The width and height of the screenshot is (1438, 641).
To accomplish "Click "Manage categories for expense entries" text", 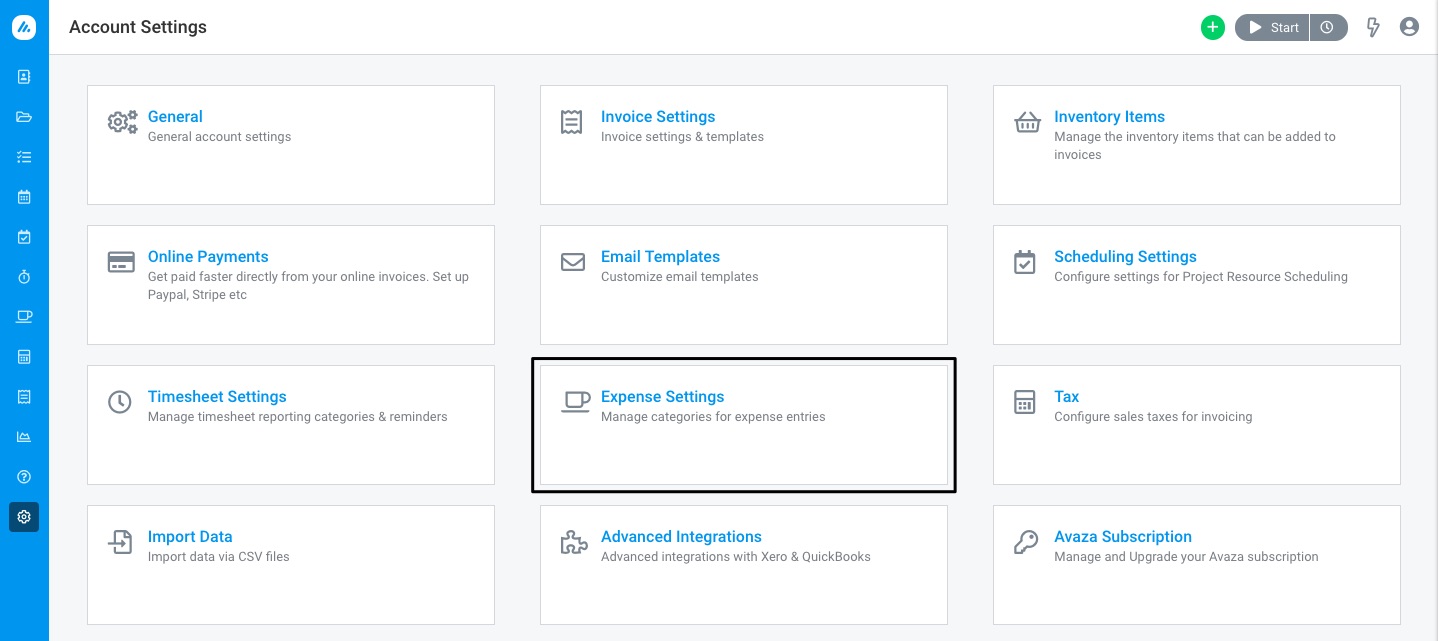I will (713, 417).
